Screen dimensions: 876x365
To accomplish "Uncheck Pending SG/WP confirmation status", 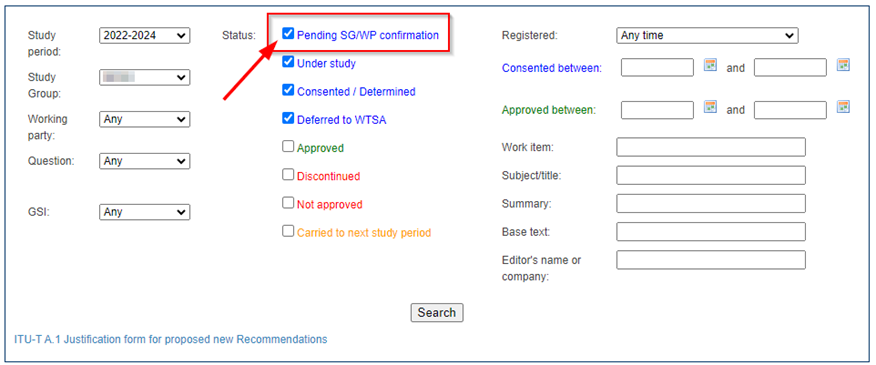I will (288, 34).
